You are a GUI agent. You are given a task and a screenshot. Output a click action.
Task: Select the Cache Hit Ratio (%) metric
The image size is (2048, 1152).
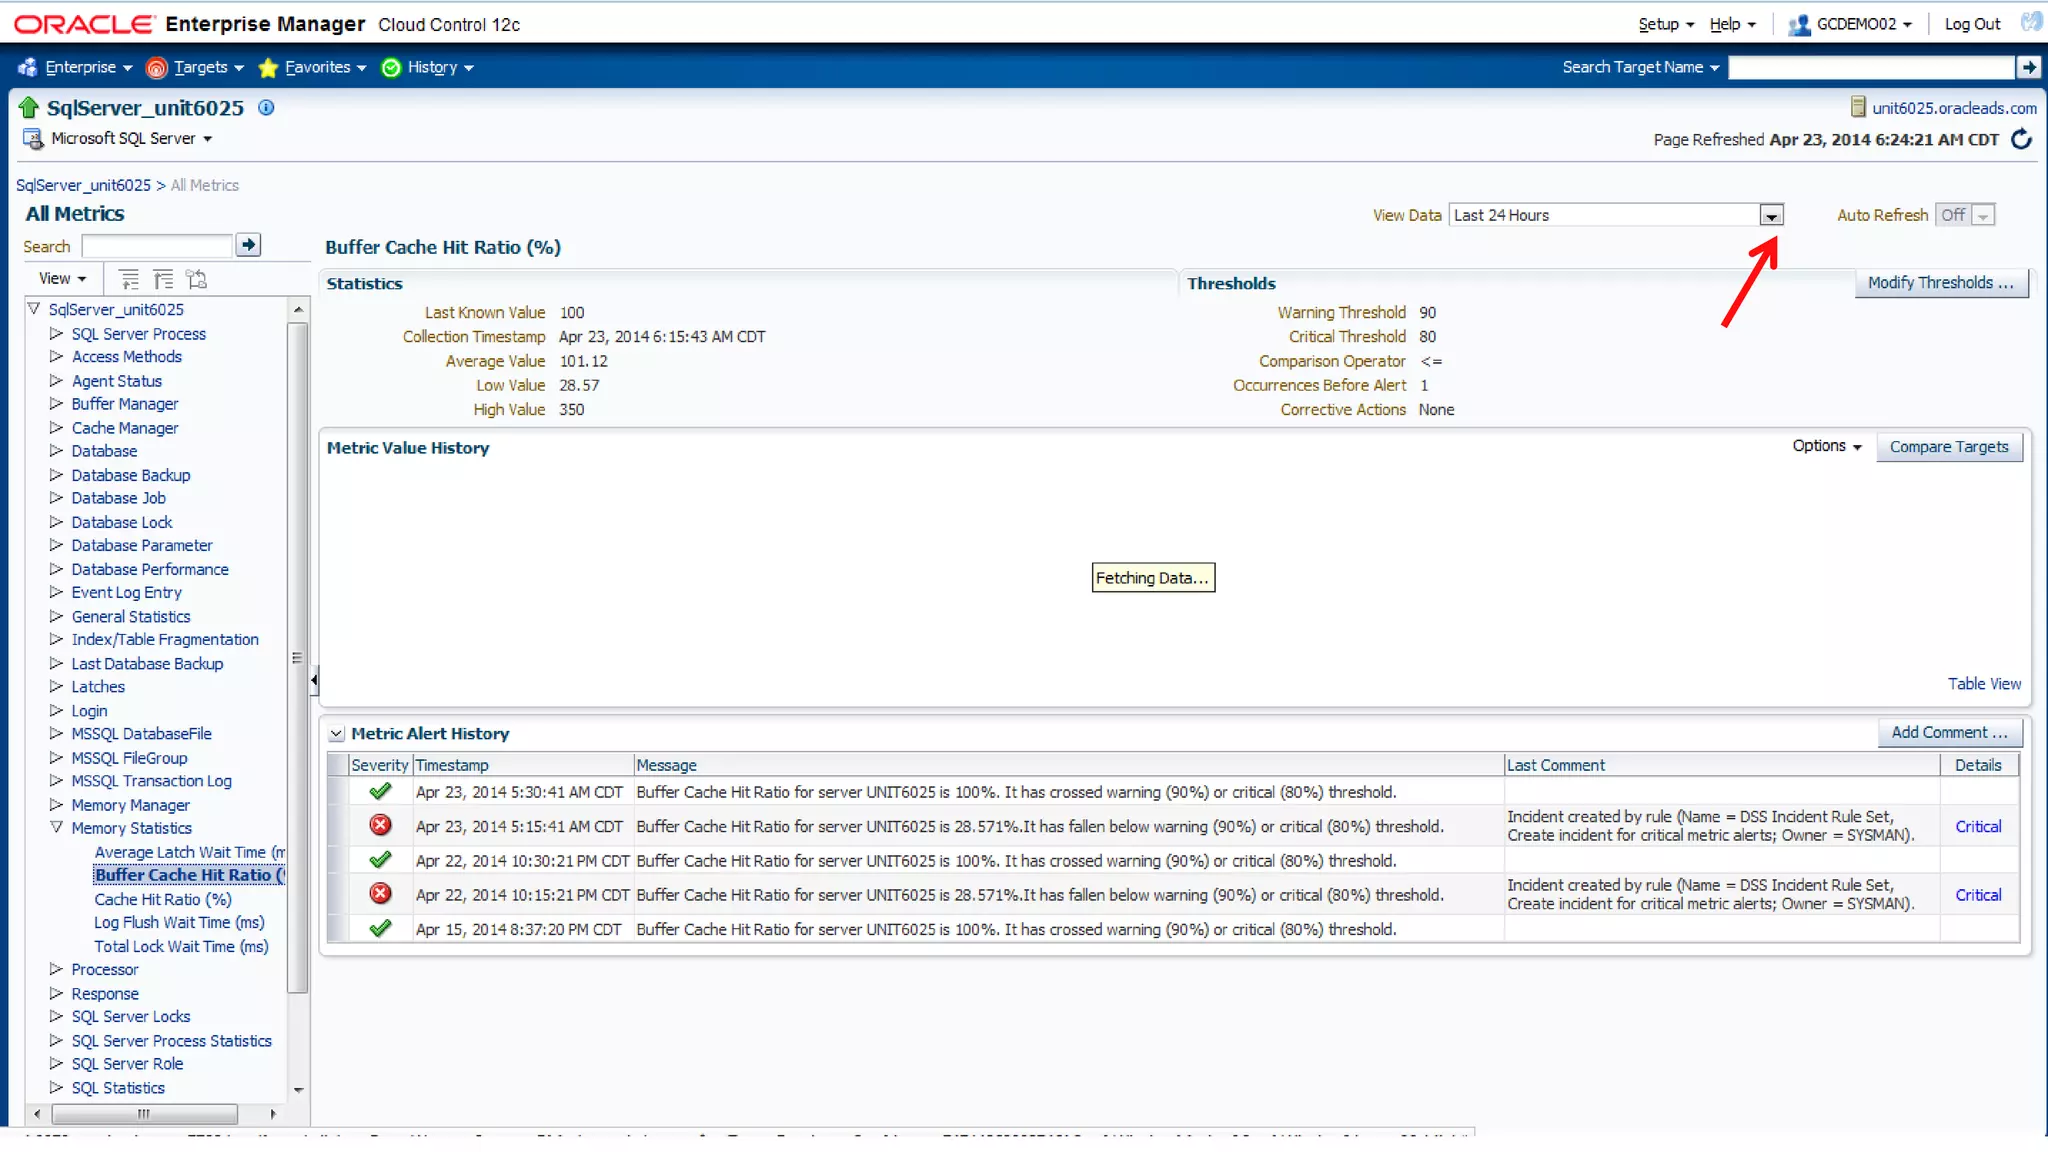pos(163,899)
